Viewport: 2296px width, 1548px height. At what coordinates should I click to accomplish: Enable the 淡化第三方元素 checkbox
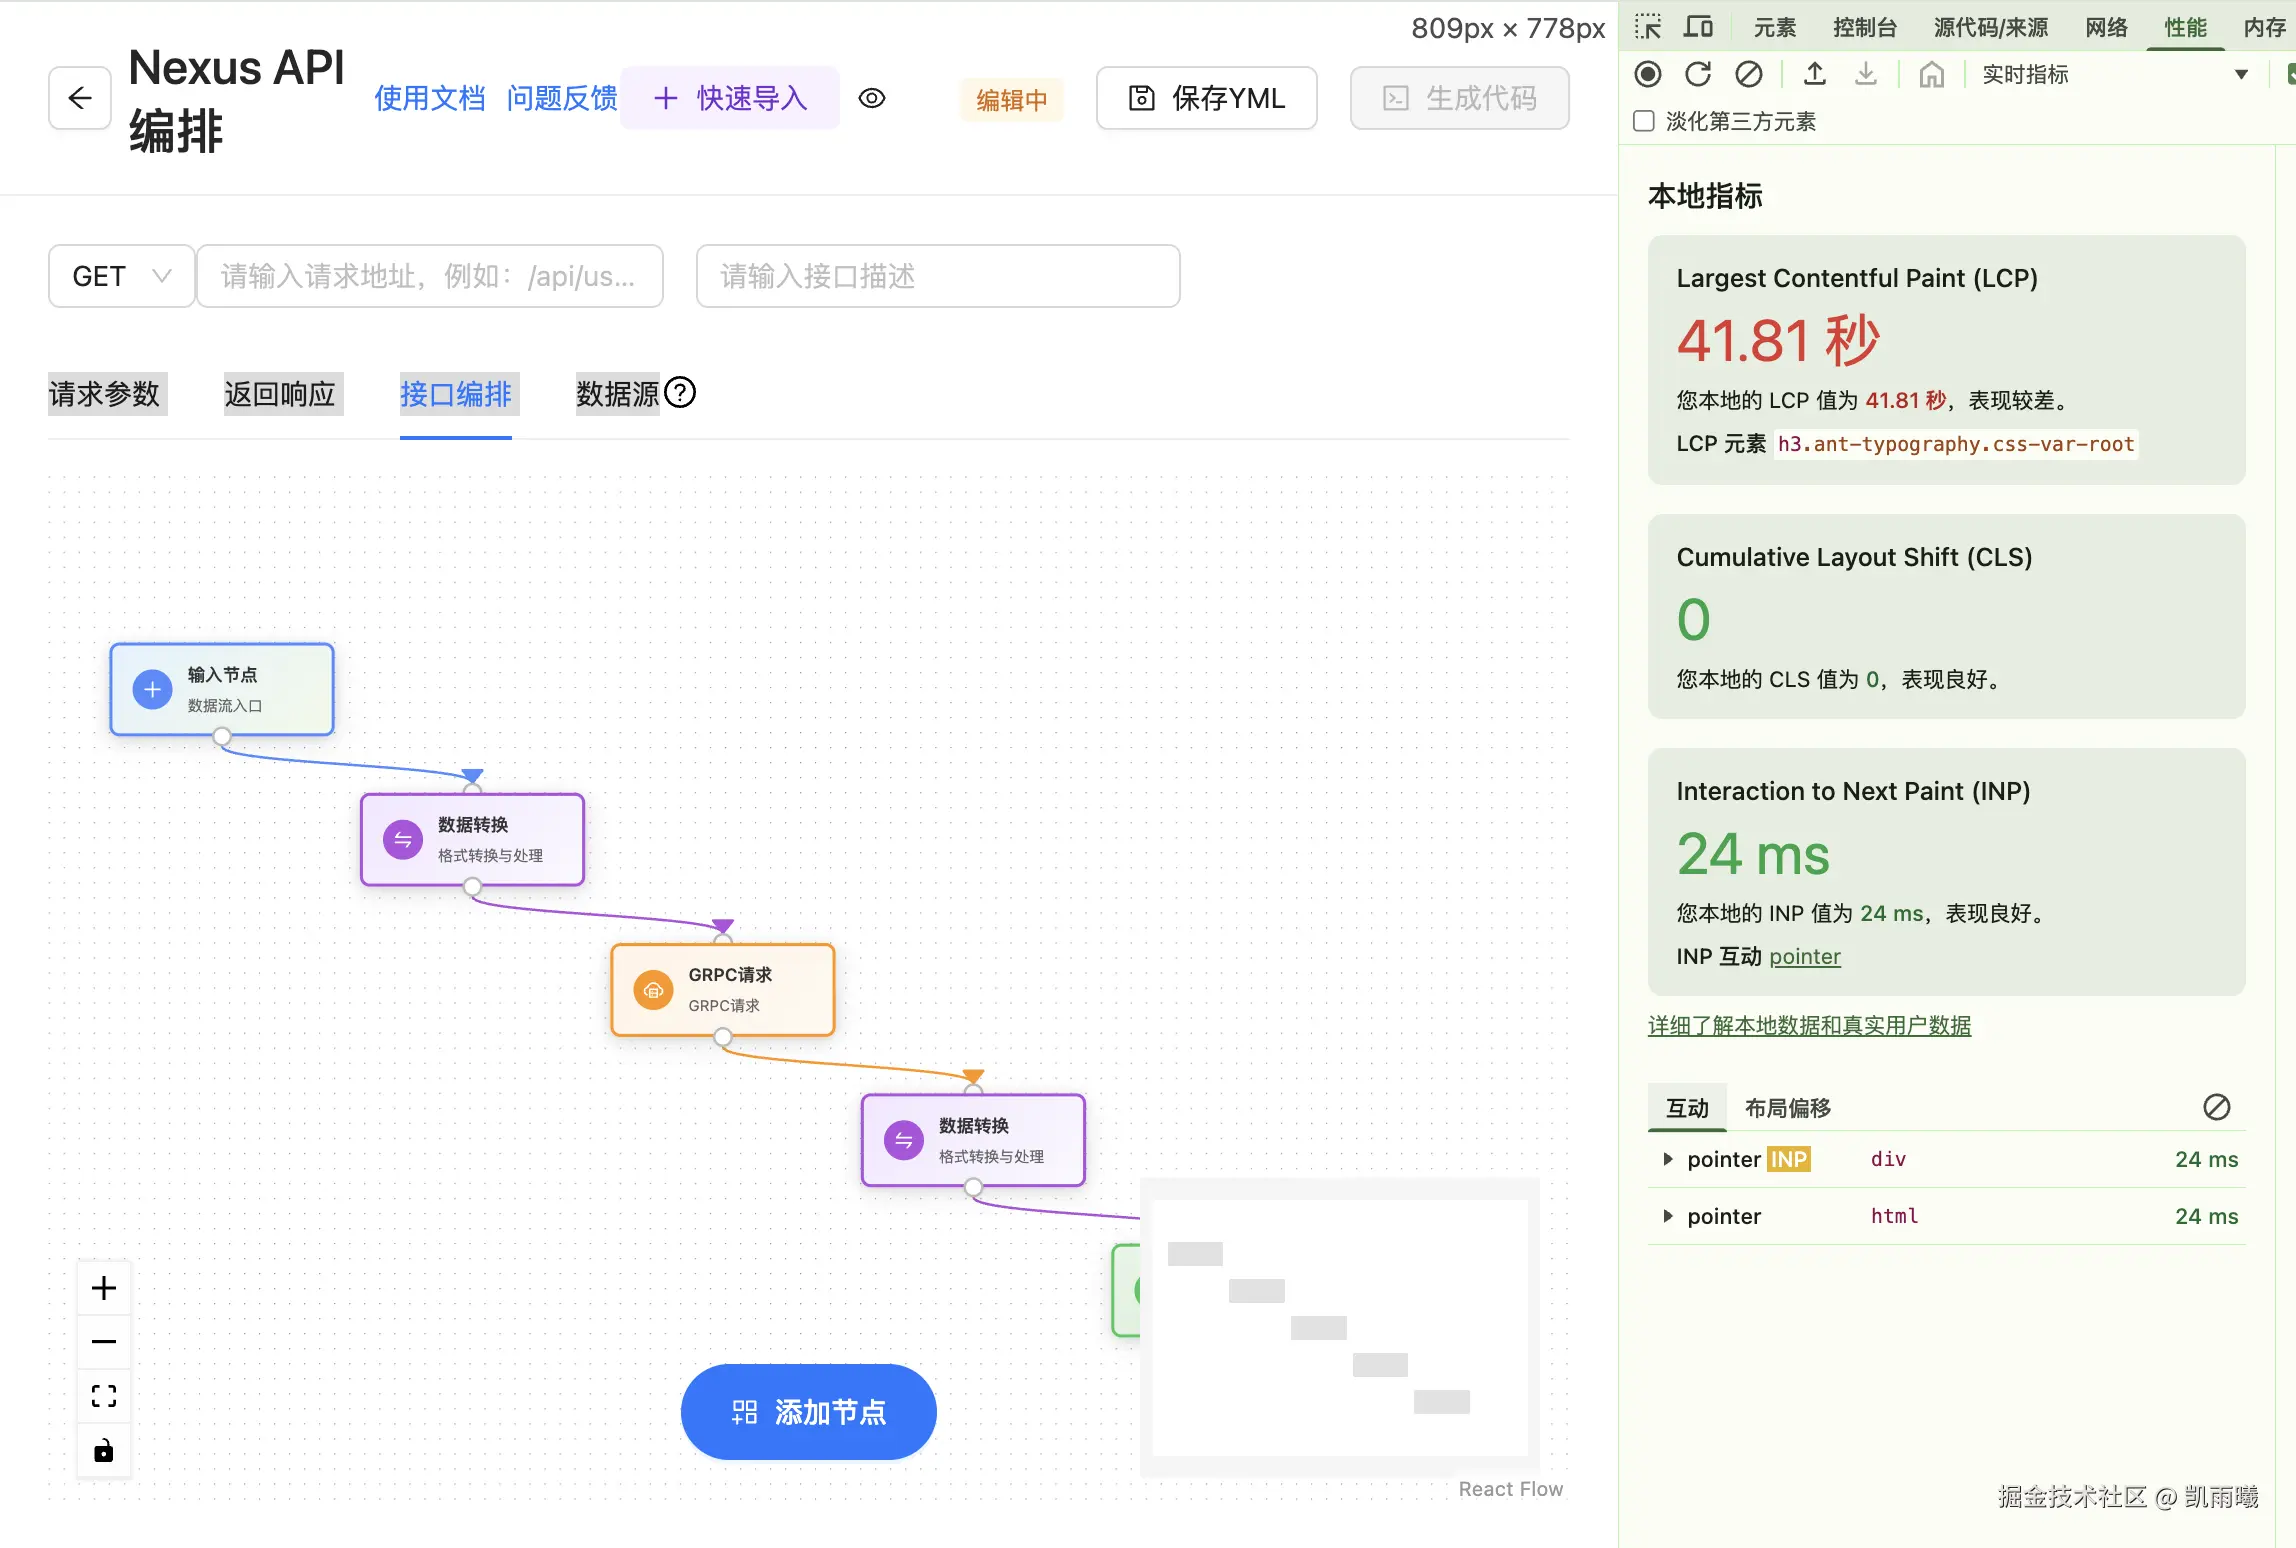(x=1644, y=121)
